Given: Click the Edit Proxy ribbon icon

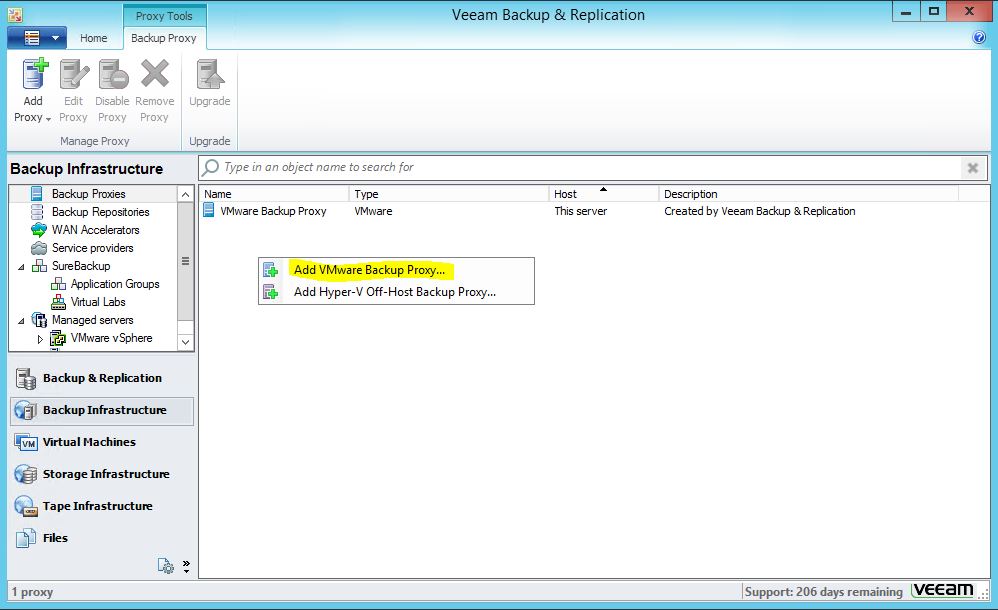Looking at the screenshot, I should click(74, 74).
